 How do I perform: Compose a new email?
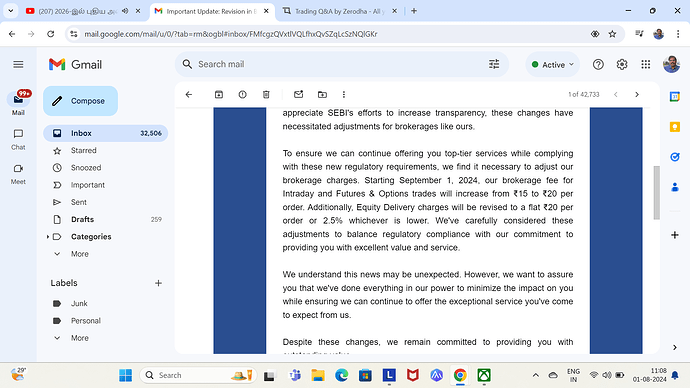81,101
